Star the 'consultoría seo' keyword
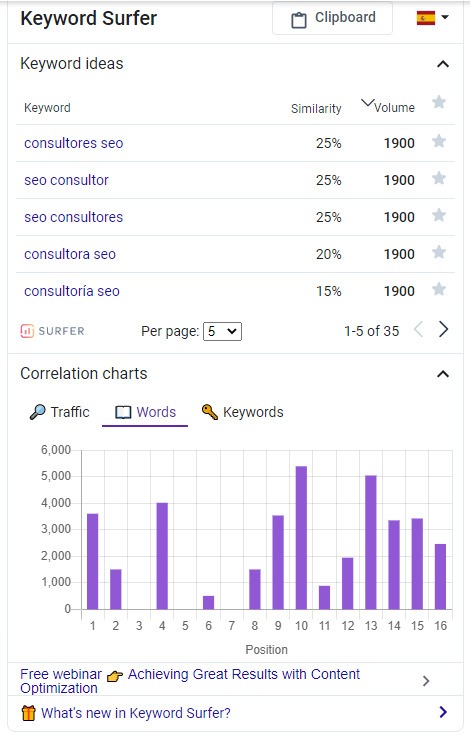The image size is (470, 738). 439,289
